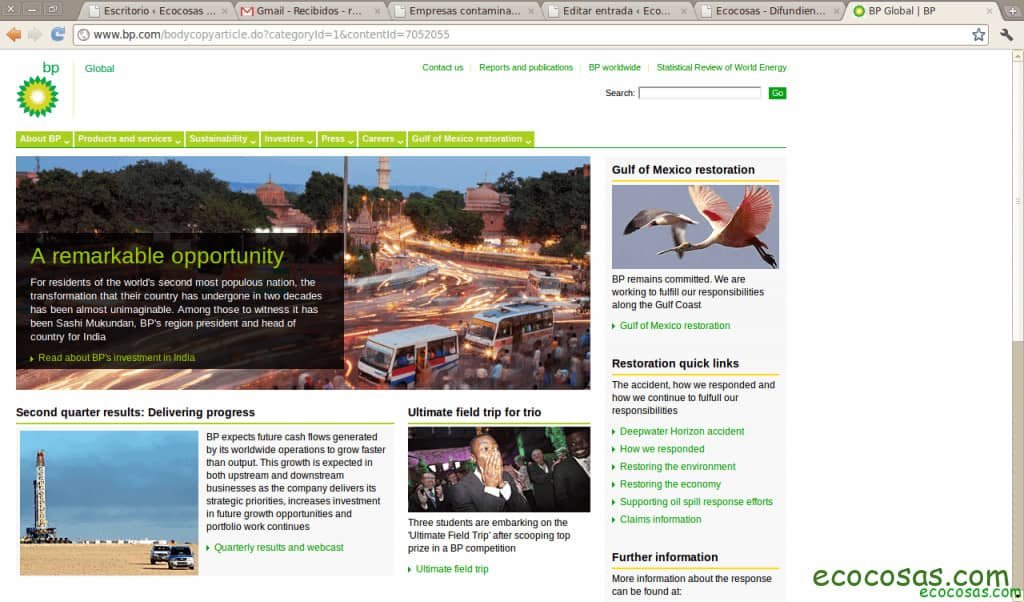The height and width of the screenshot is (602, 1024).
Task: Click the green Go search button
Action: pos(777,92)
